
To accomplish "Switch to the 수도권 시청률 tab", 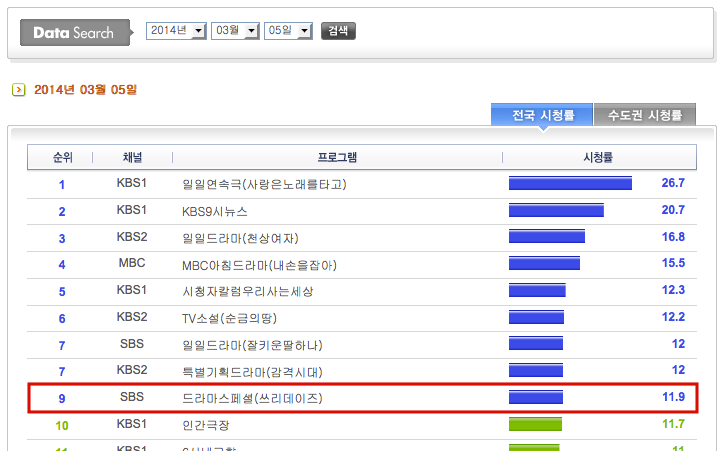I will point(645,115).
